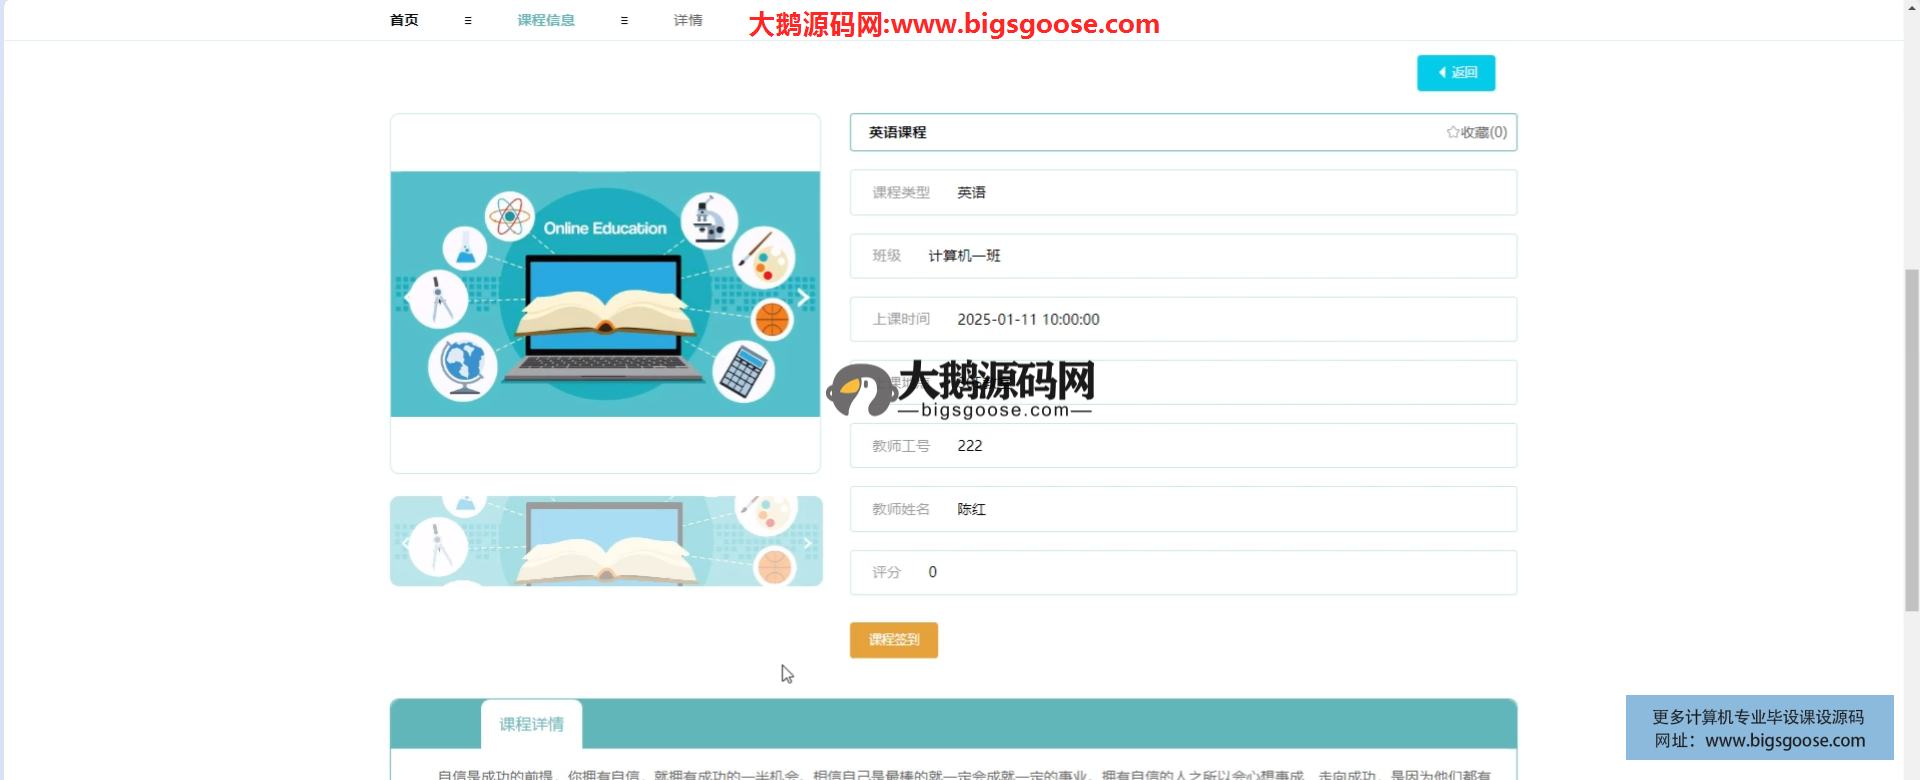
Task: Click the 收藏 star icon
Action: (1452, 132)
